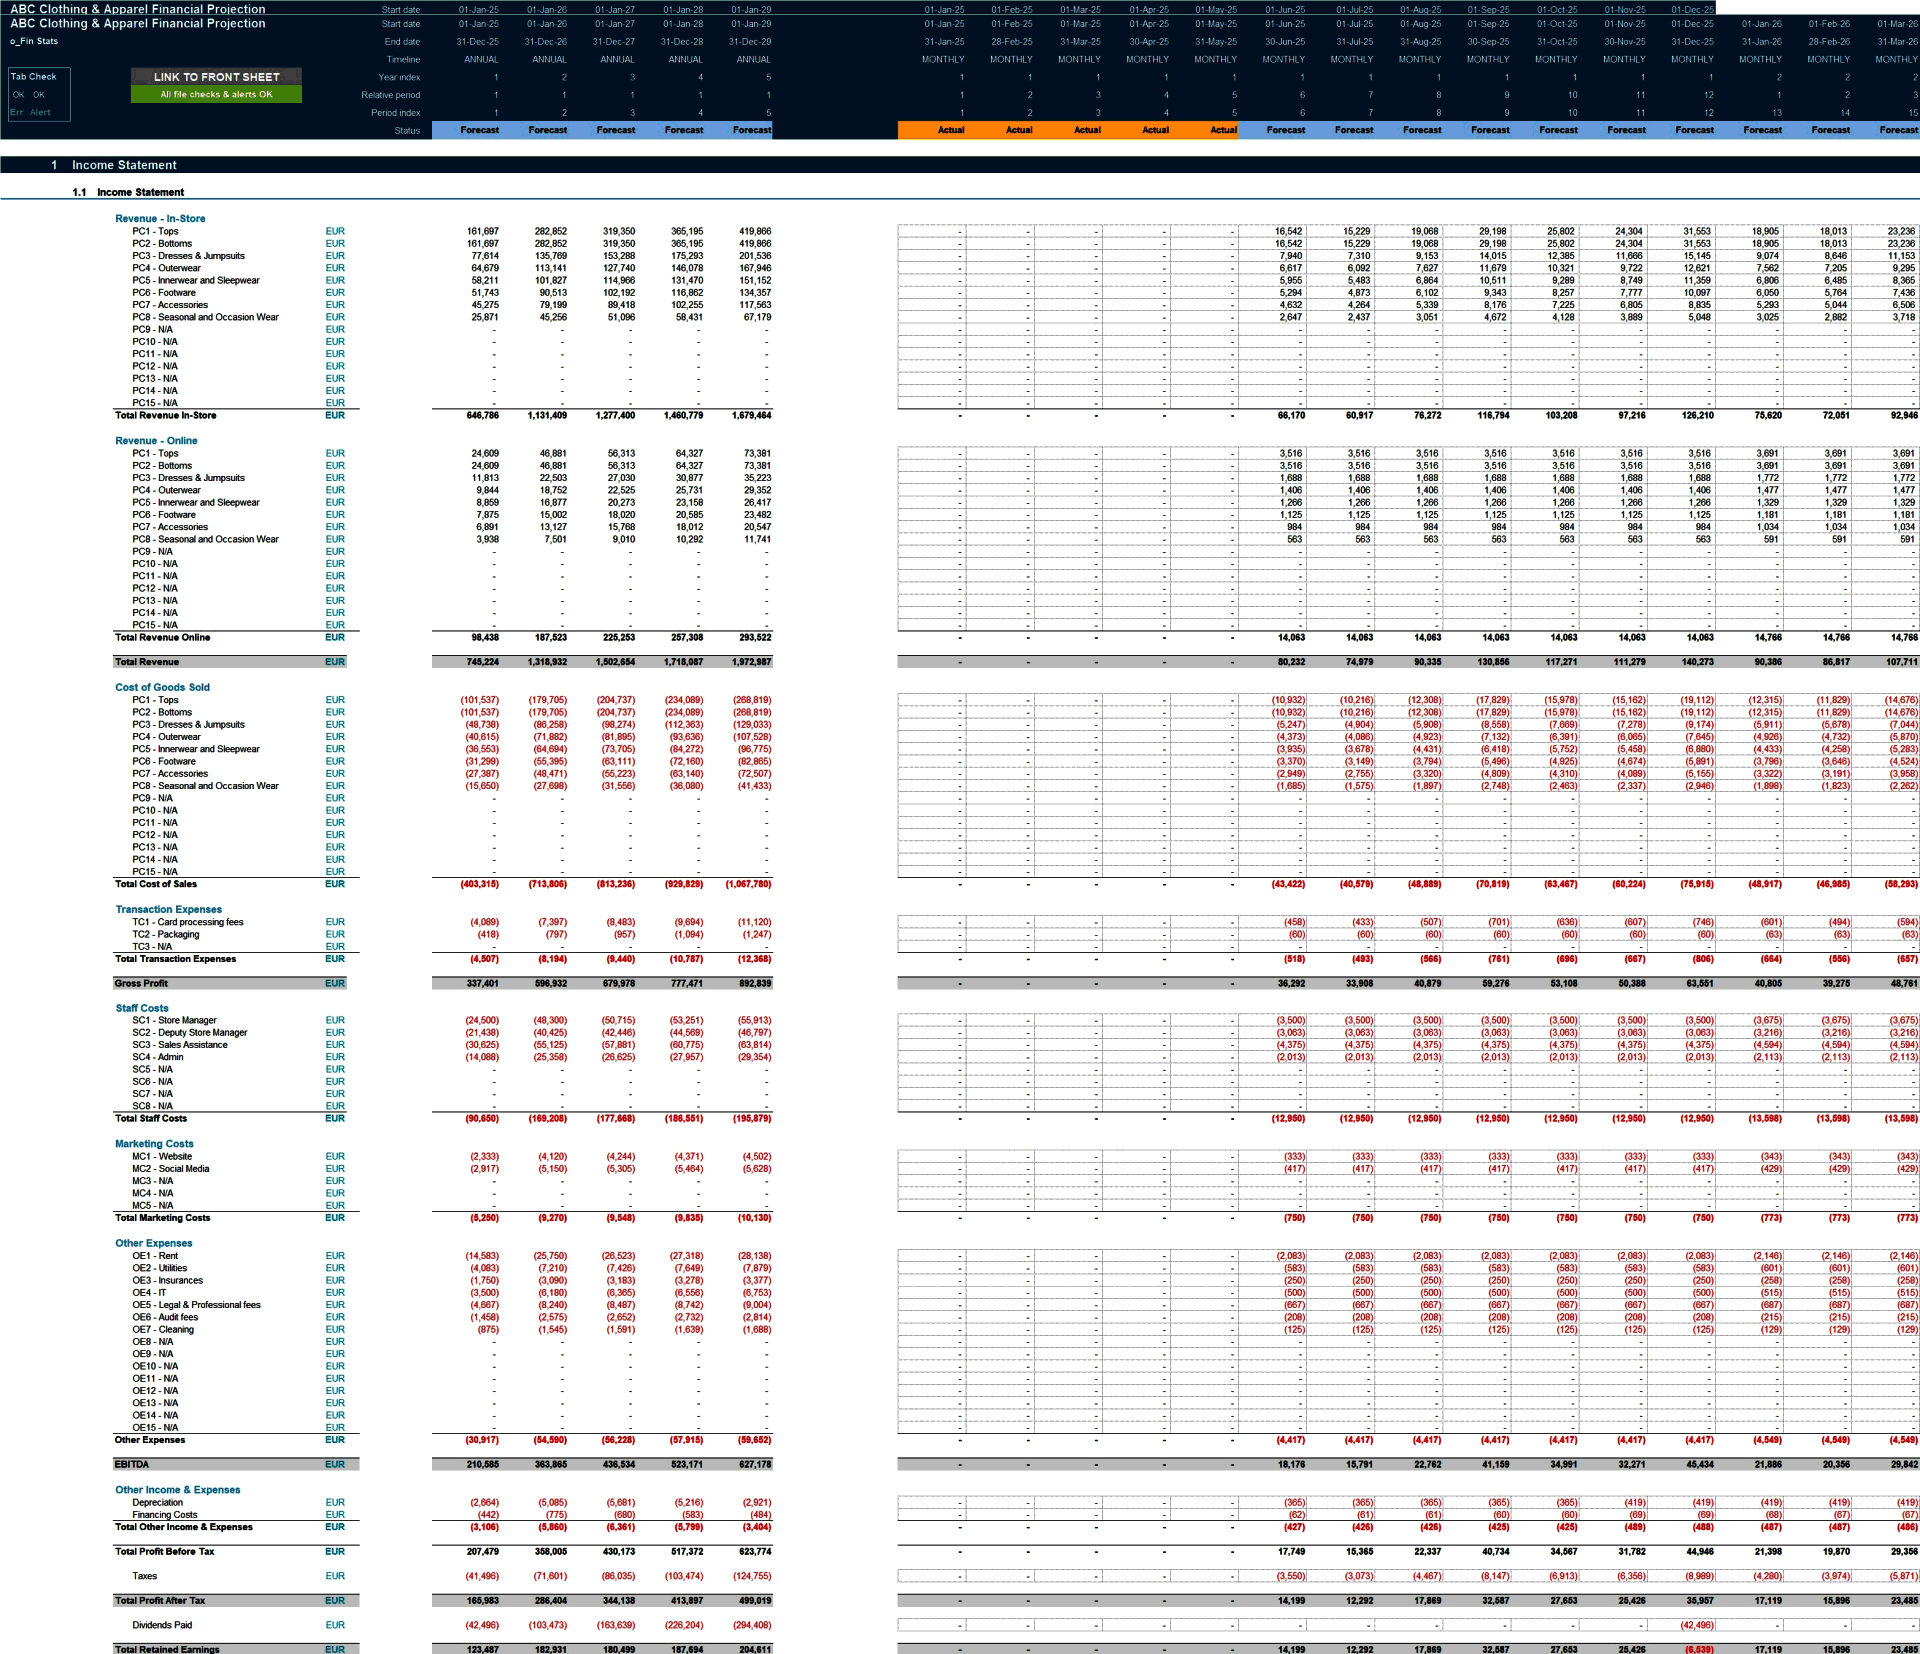This screenshot has width=1920, height=1654.
Task: Select MC1 - Website row label
Action: 162,1157
